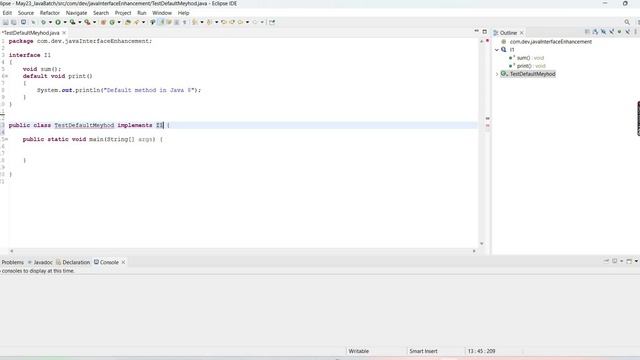Click the Debug bug icon
Image resolution: width=640 pixels, height=360 pixels.
coord(43,22)
